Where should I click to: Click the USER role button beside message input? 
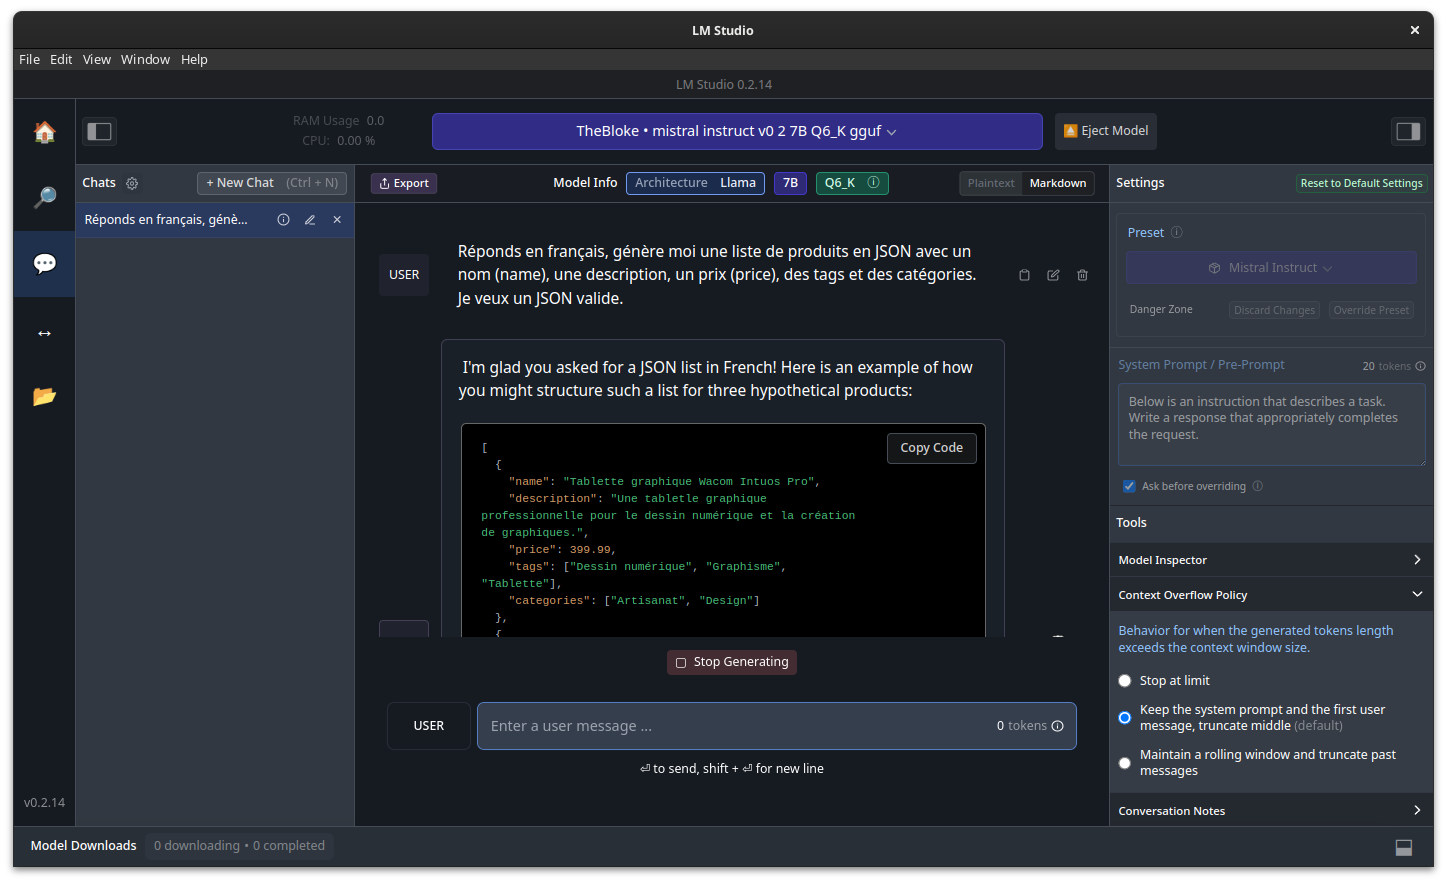(429, 726)
